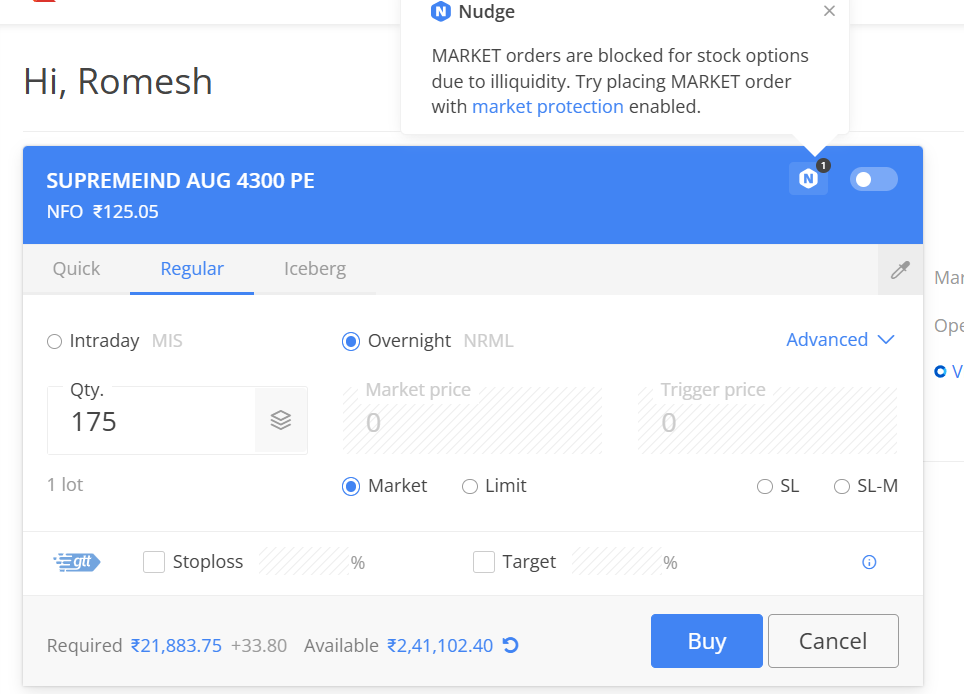The height and width of the screenshot is (694, 964).
Task: Select the SL-M order type
Action: [842, 487]
